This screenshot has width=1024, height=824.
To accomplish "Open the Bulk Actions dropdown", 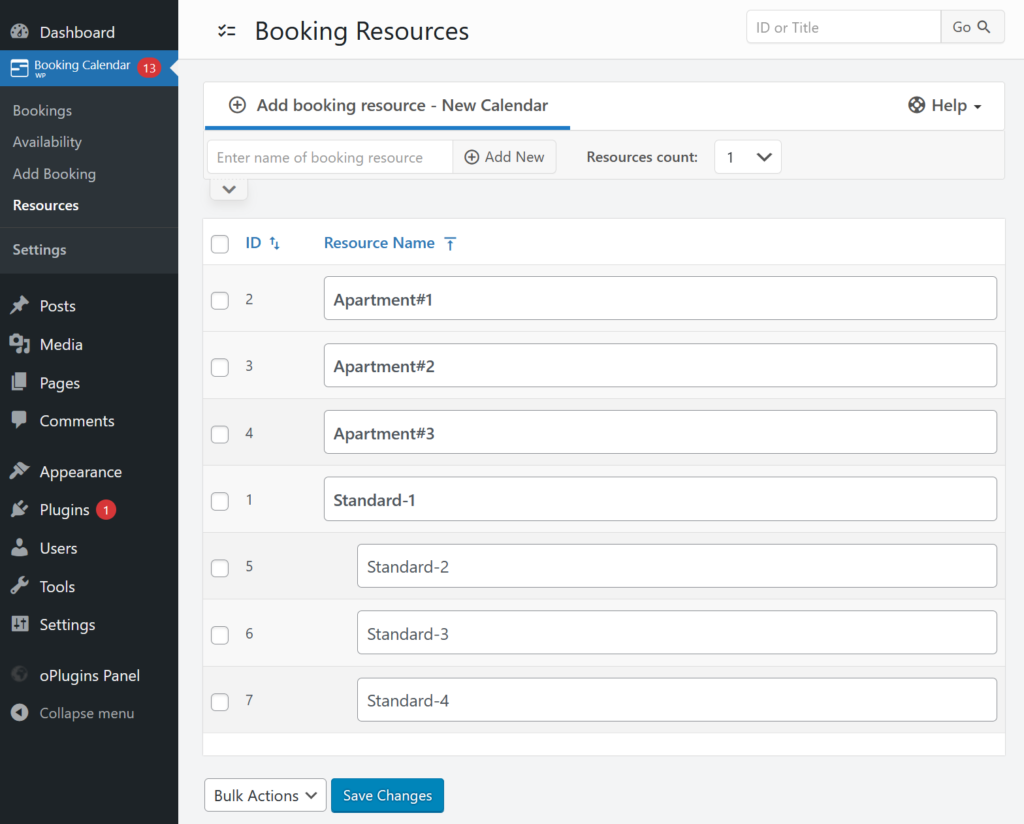I will coord(264,795).
